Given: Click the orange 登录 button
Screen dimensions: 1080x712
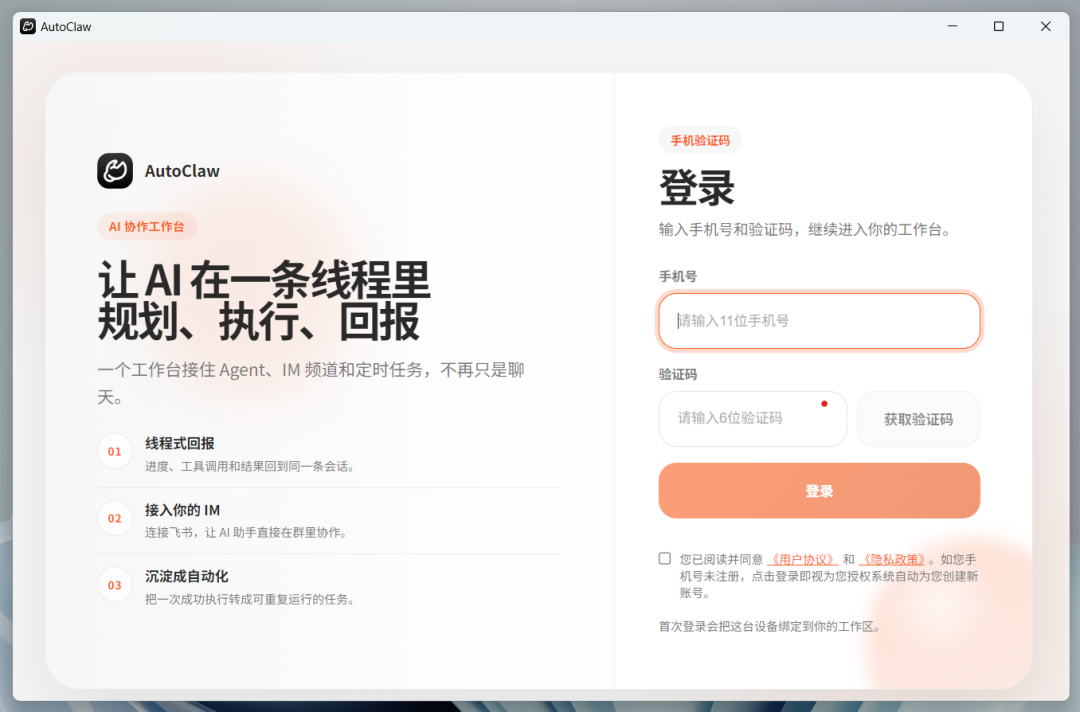Looking at the screenshot, I should [819, 491].
